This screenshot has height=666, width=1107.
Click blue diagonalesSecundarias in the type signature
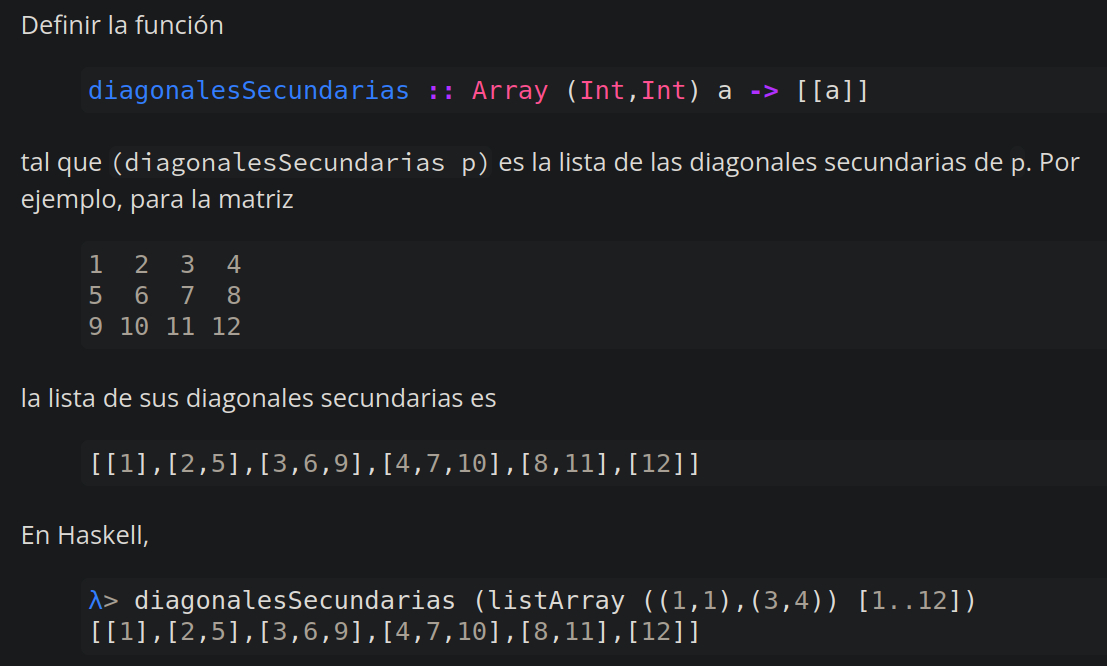tap(248, 91)
